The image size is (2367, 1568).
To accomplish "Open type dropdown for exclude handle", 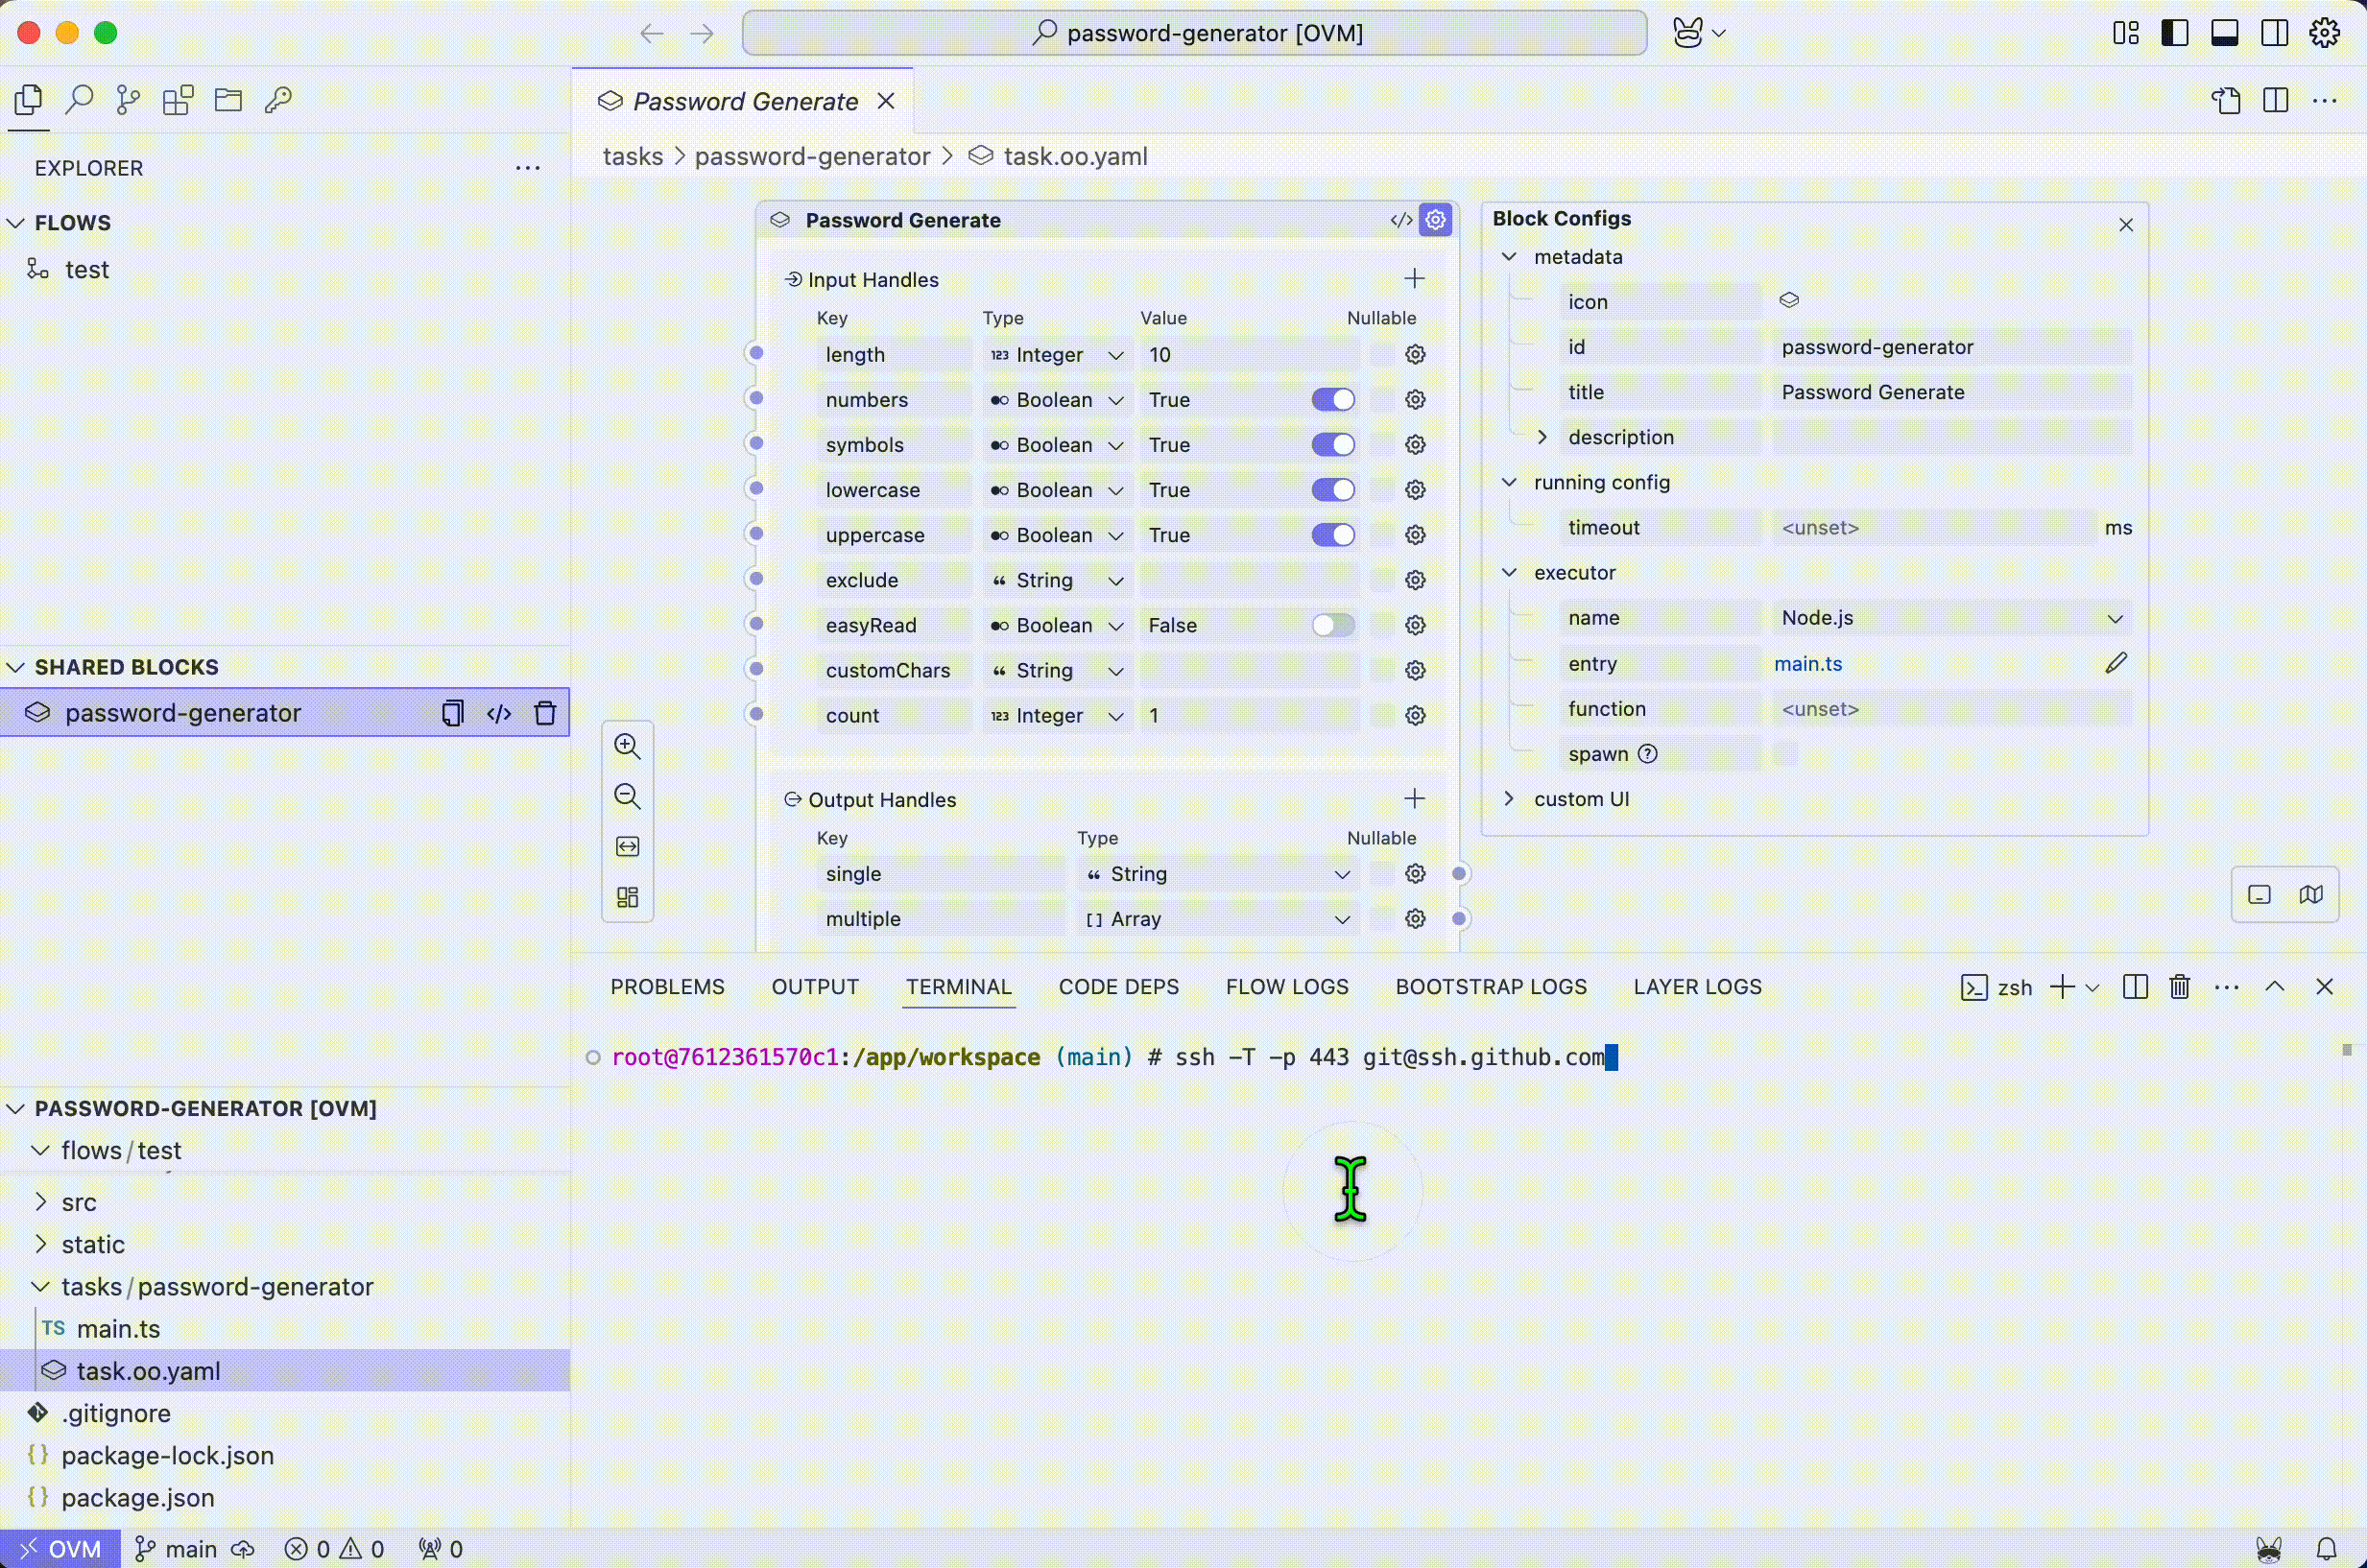I will [x=1057, y=580].
